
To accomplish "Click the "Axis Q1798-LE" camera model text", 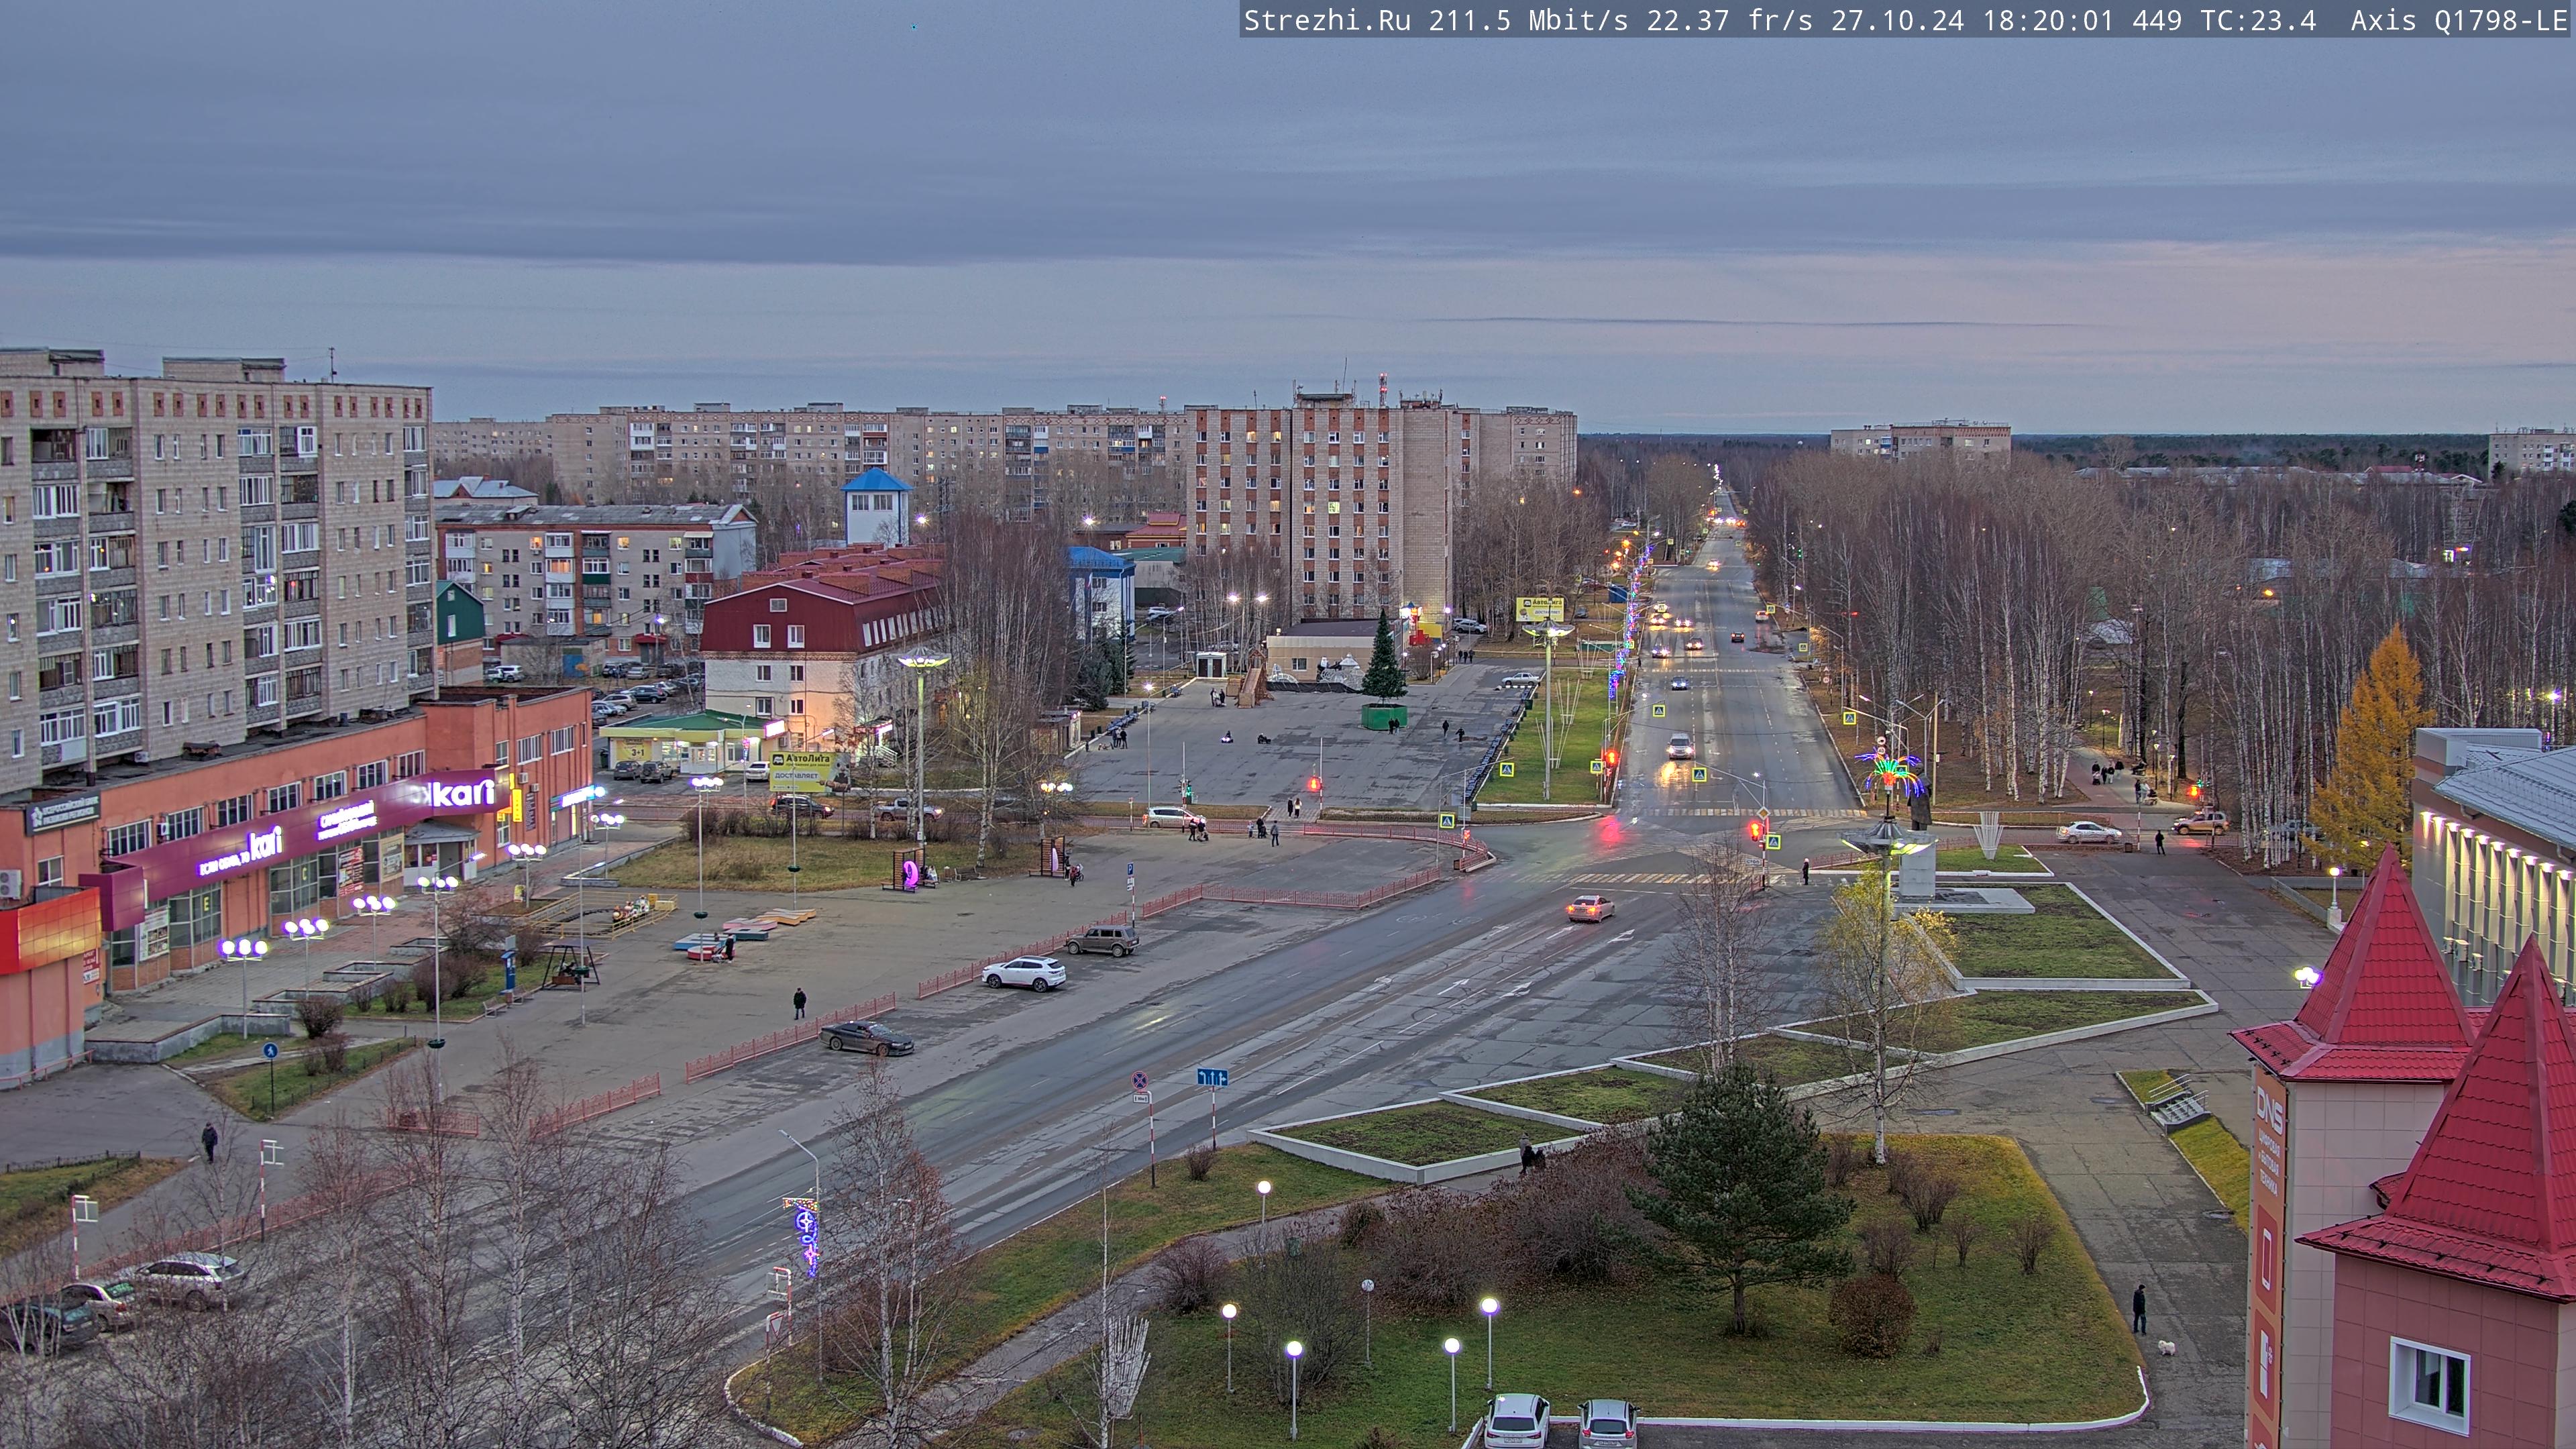I will point(2459,20).
